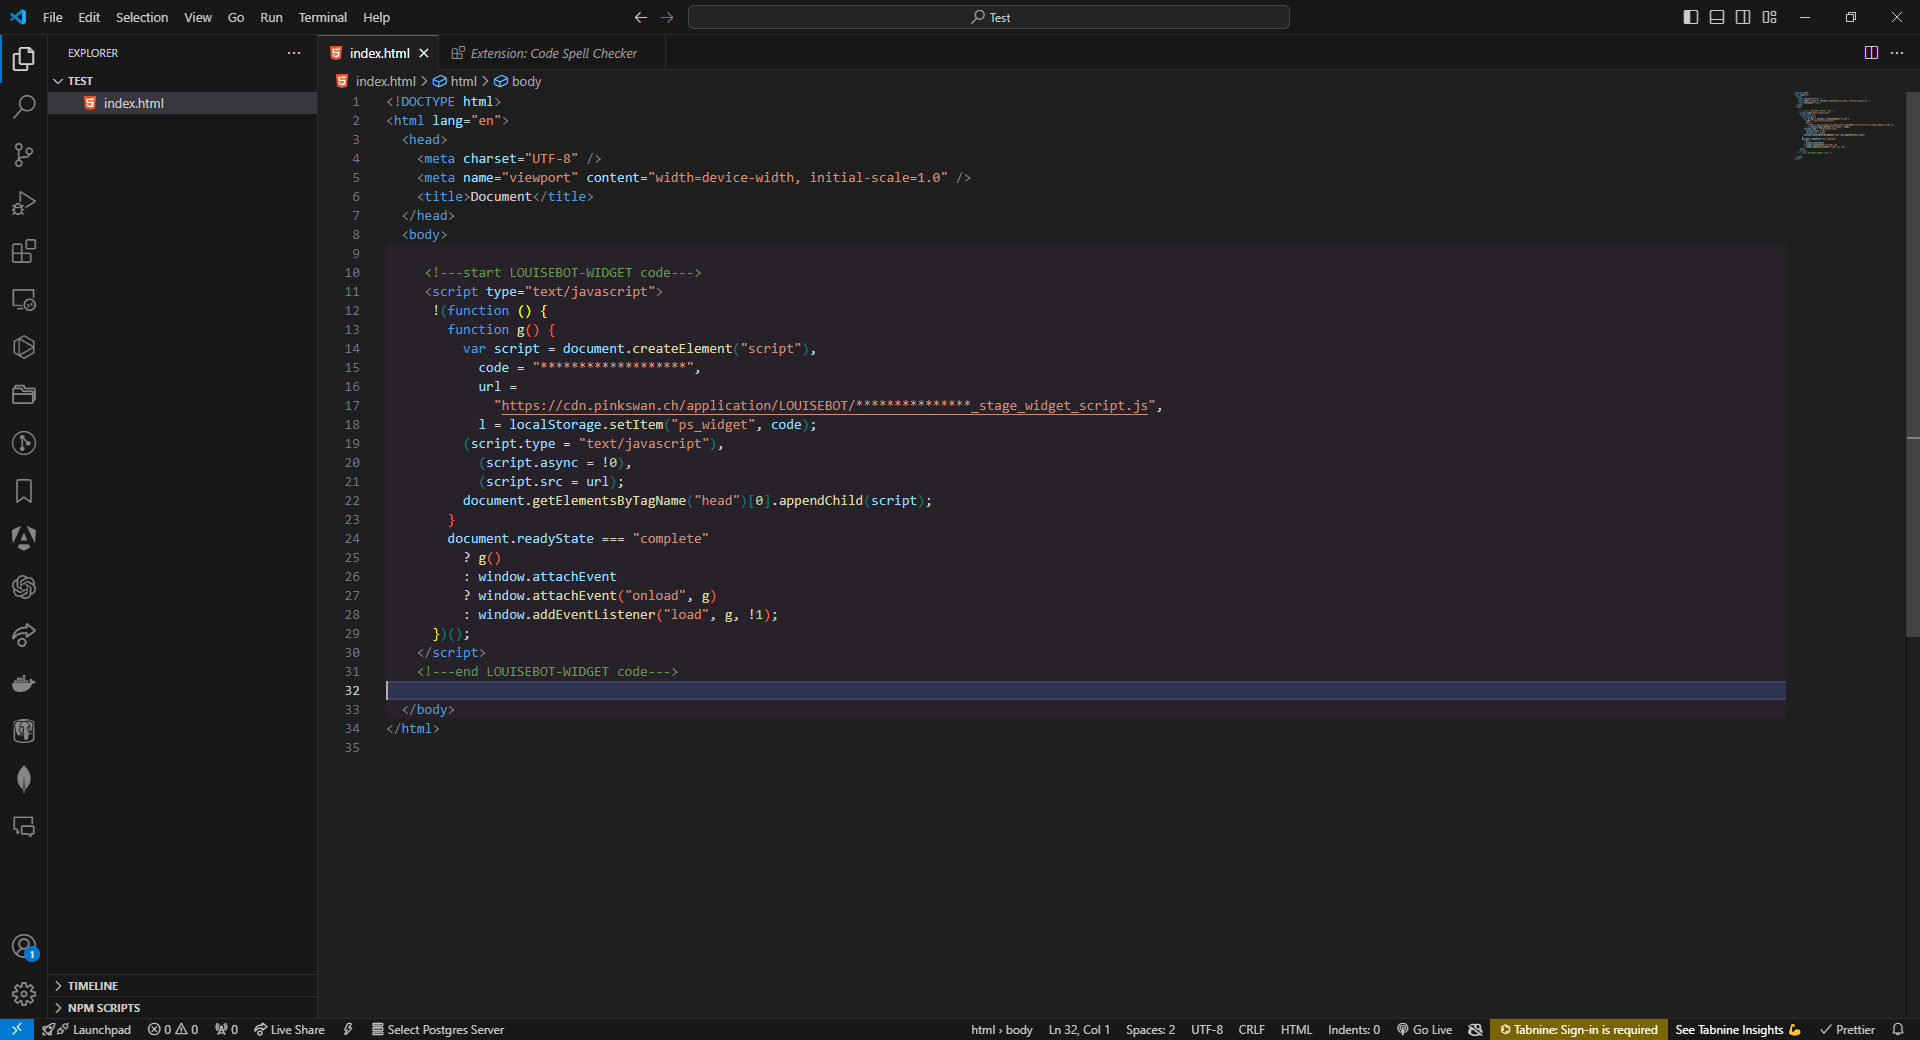Split the editor to the right
The width and height of the screenshot is (1920, 1040).
1871,53
